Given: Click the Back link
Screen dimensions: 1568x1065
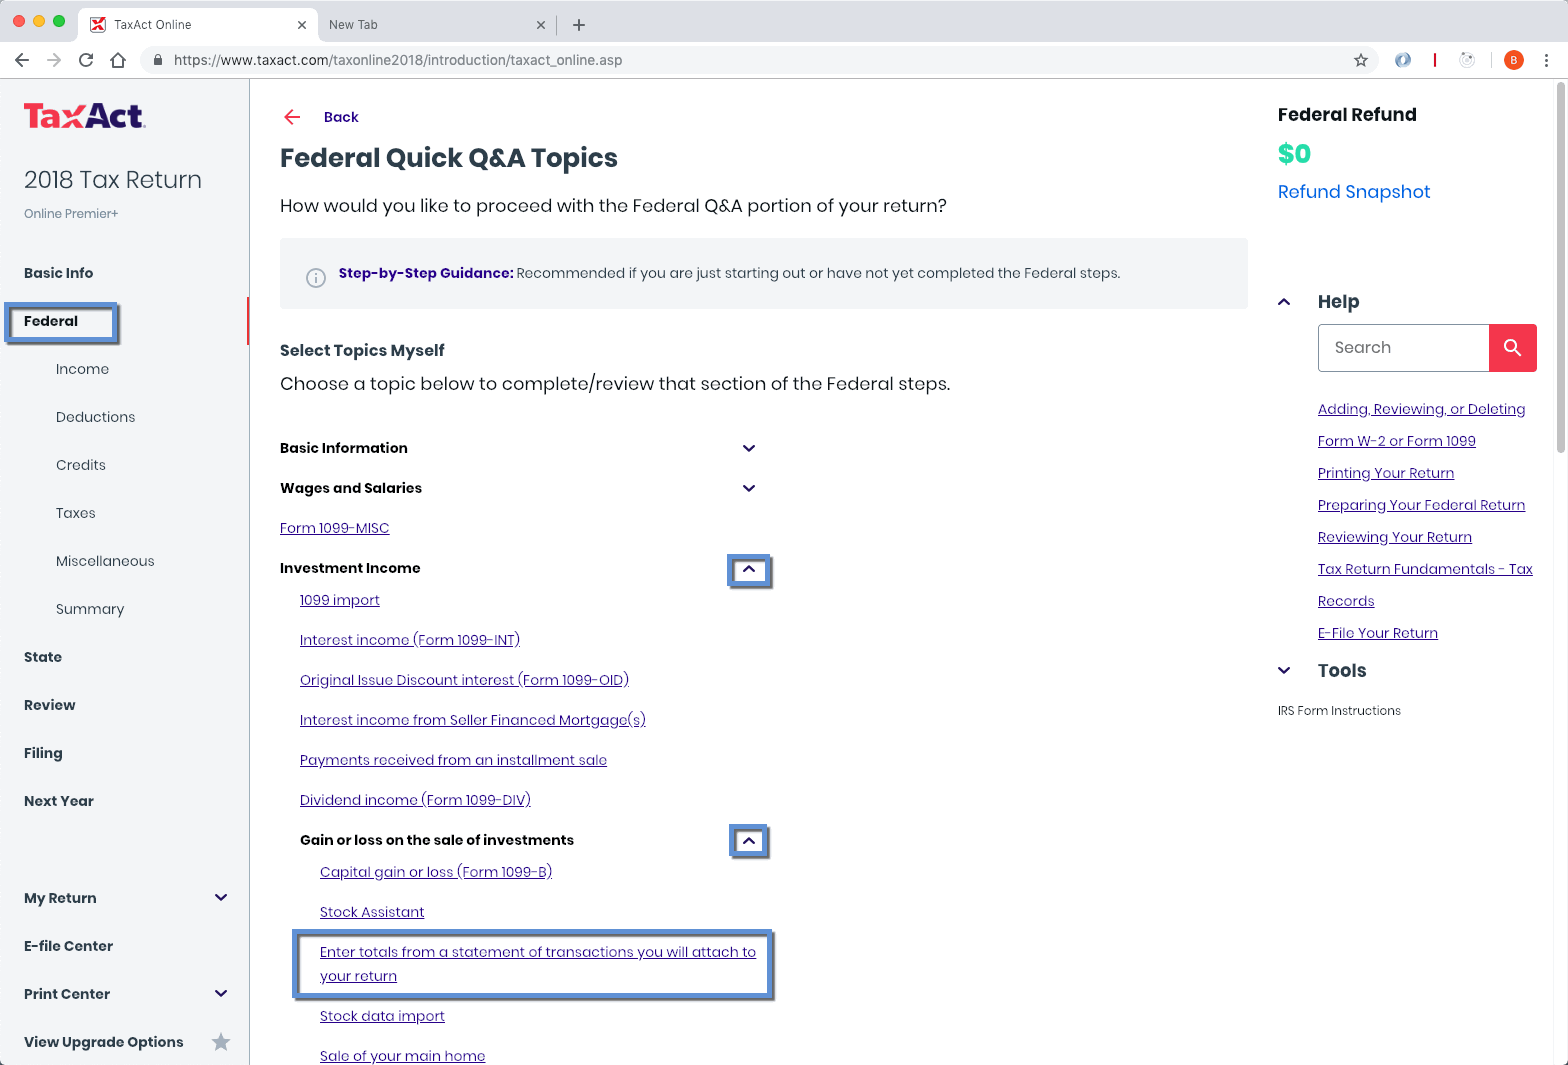Looking at the screenshot, I should pyautogui.click(x=341, y=117).
